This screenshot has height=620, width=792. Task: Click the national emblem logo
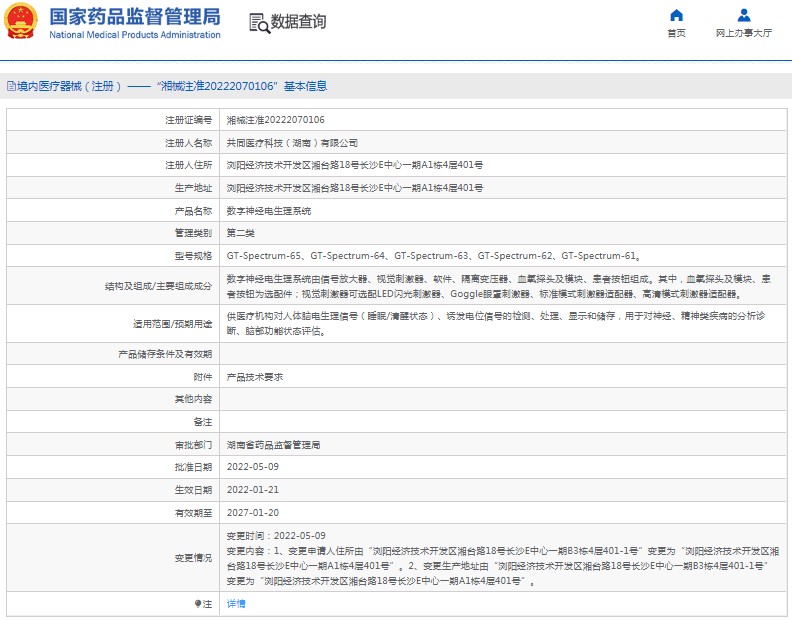[x=21, y=21]
